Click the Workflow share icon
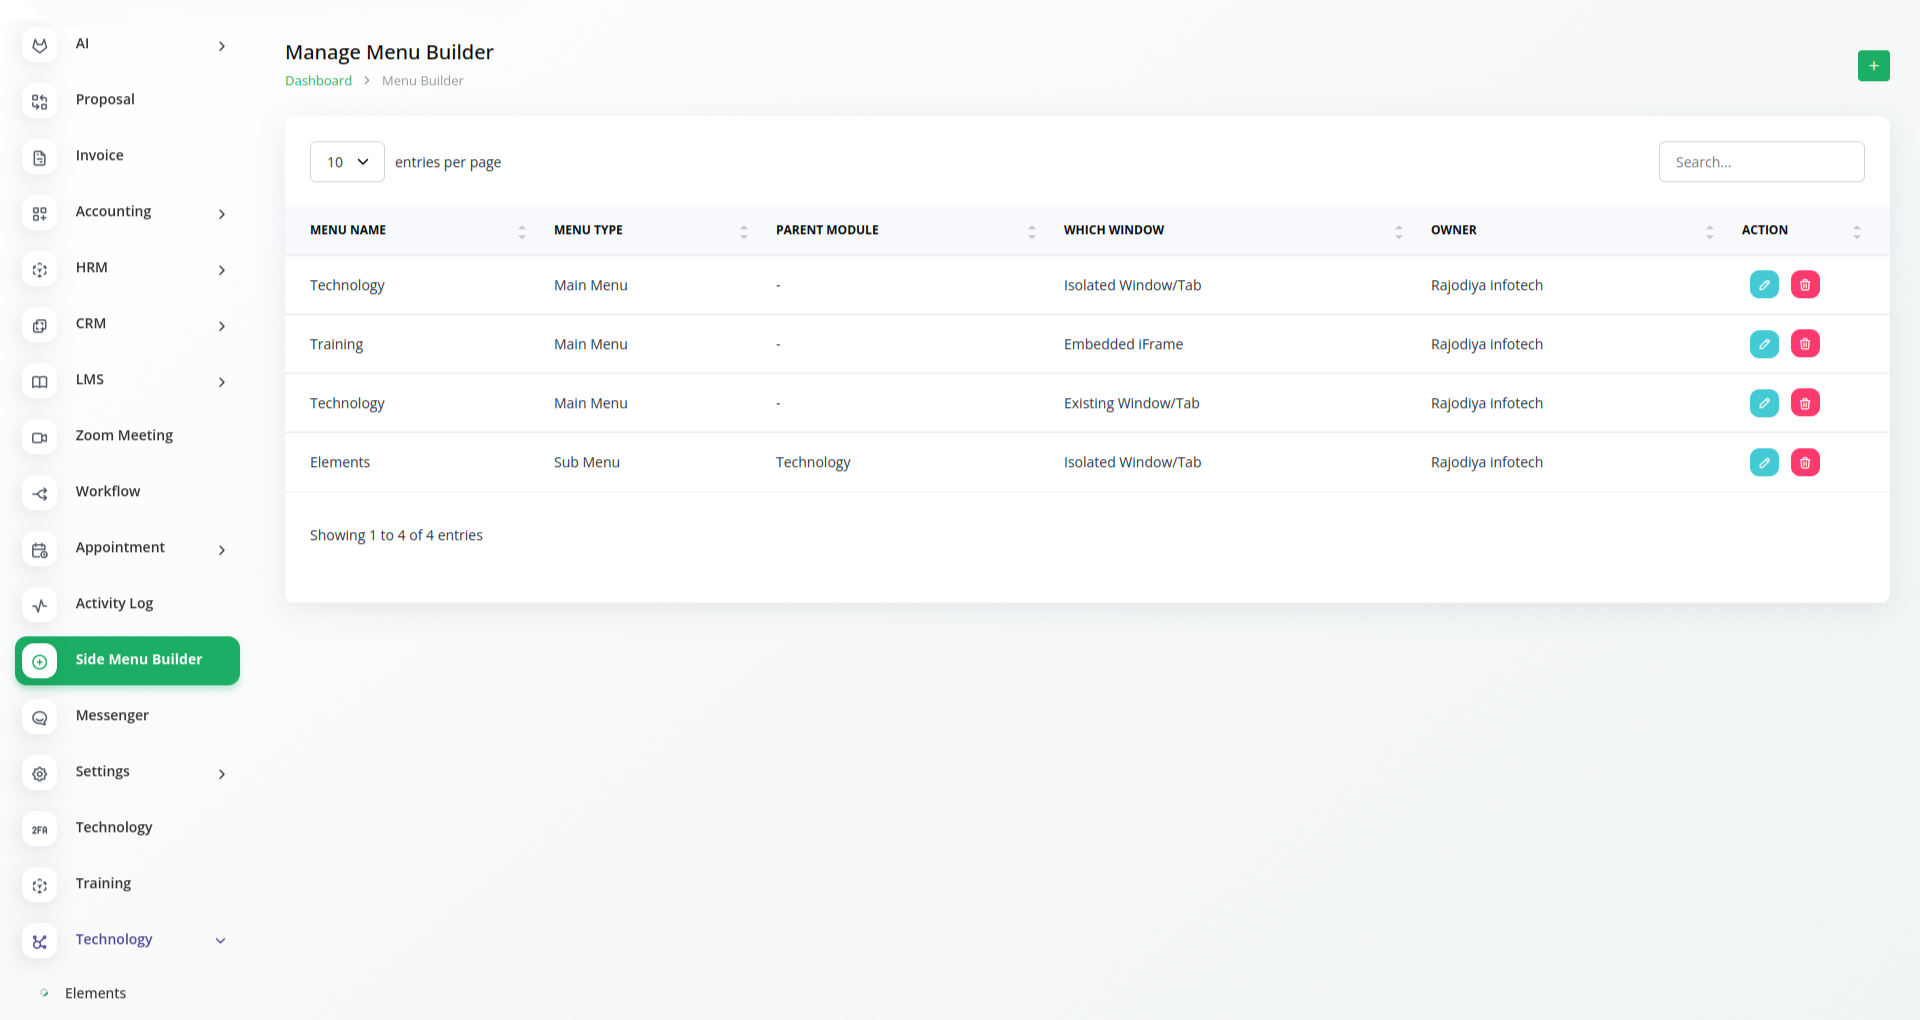This screenshot has width=1920, height=1020. [x=40, y=494]
